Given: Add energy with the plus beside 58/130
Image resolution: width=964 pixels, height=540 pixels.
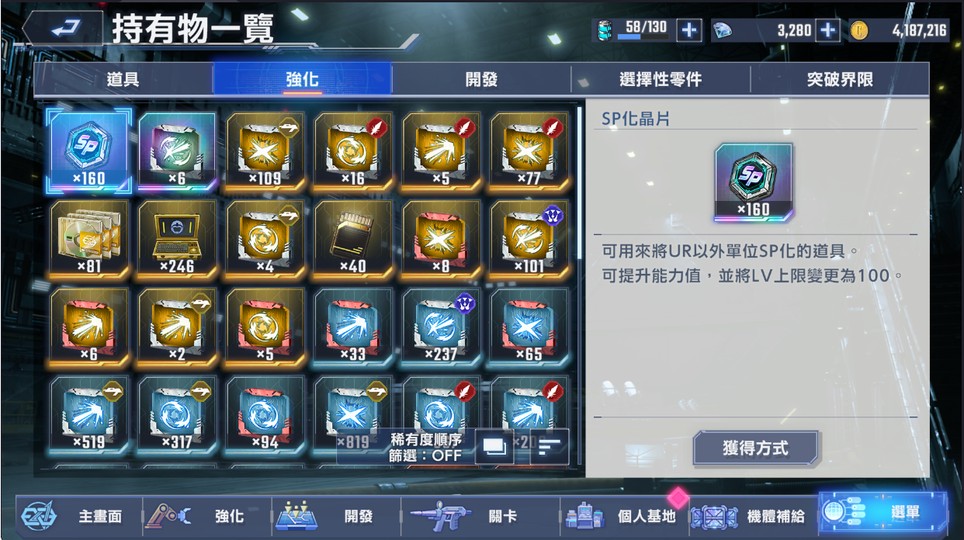Looking at the screenshot, I should point(689,30).
